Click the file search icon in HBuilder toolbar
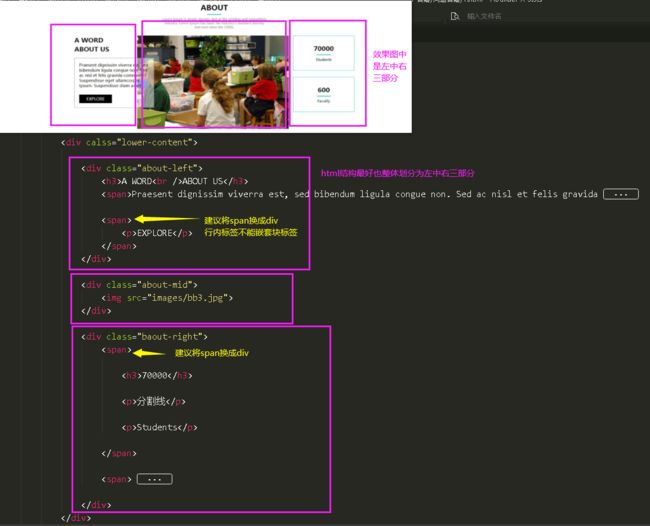The height and width of the screenshot is (526, 650). 455,16
